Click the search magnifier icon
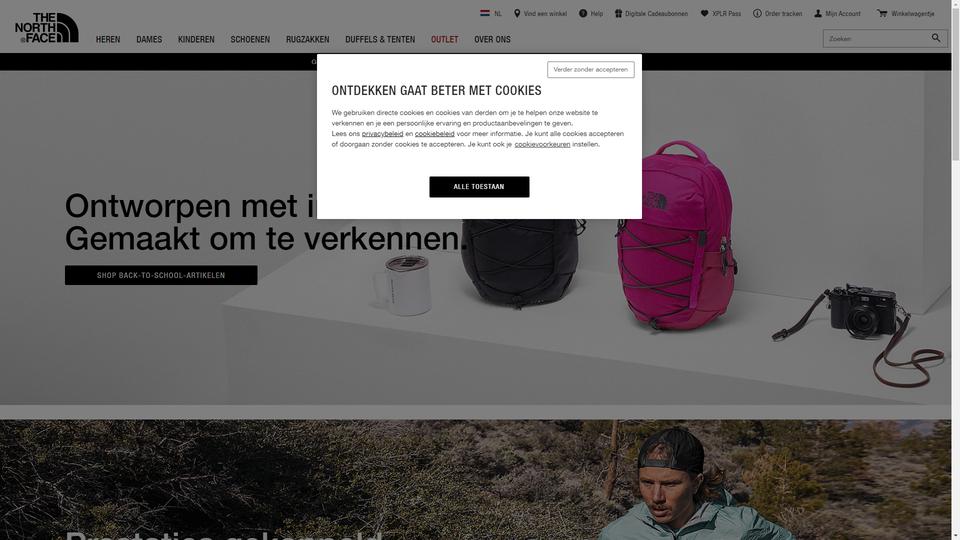 tap(936, 38)
